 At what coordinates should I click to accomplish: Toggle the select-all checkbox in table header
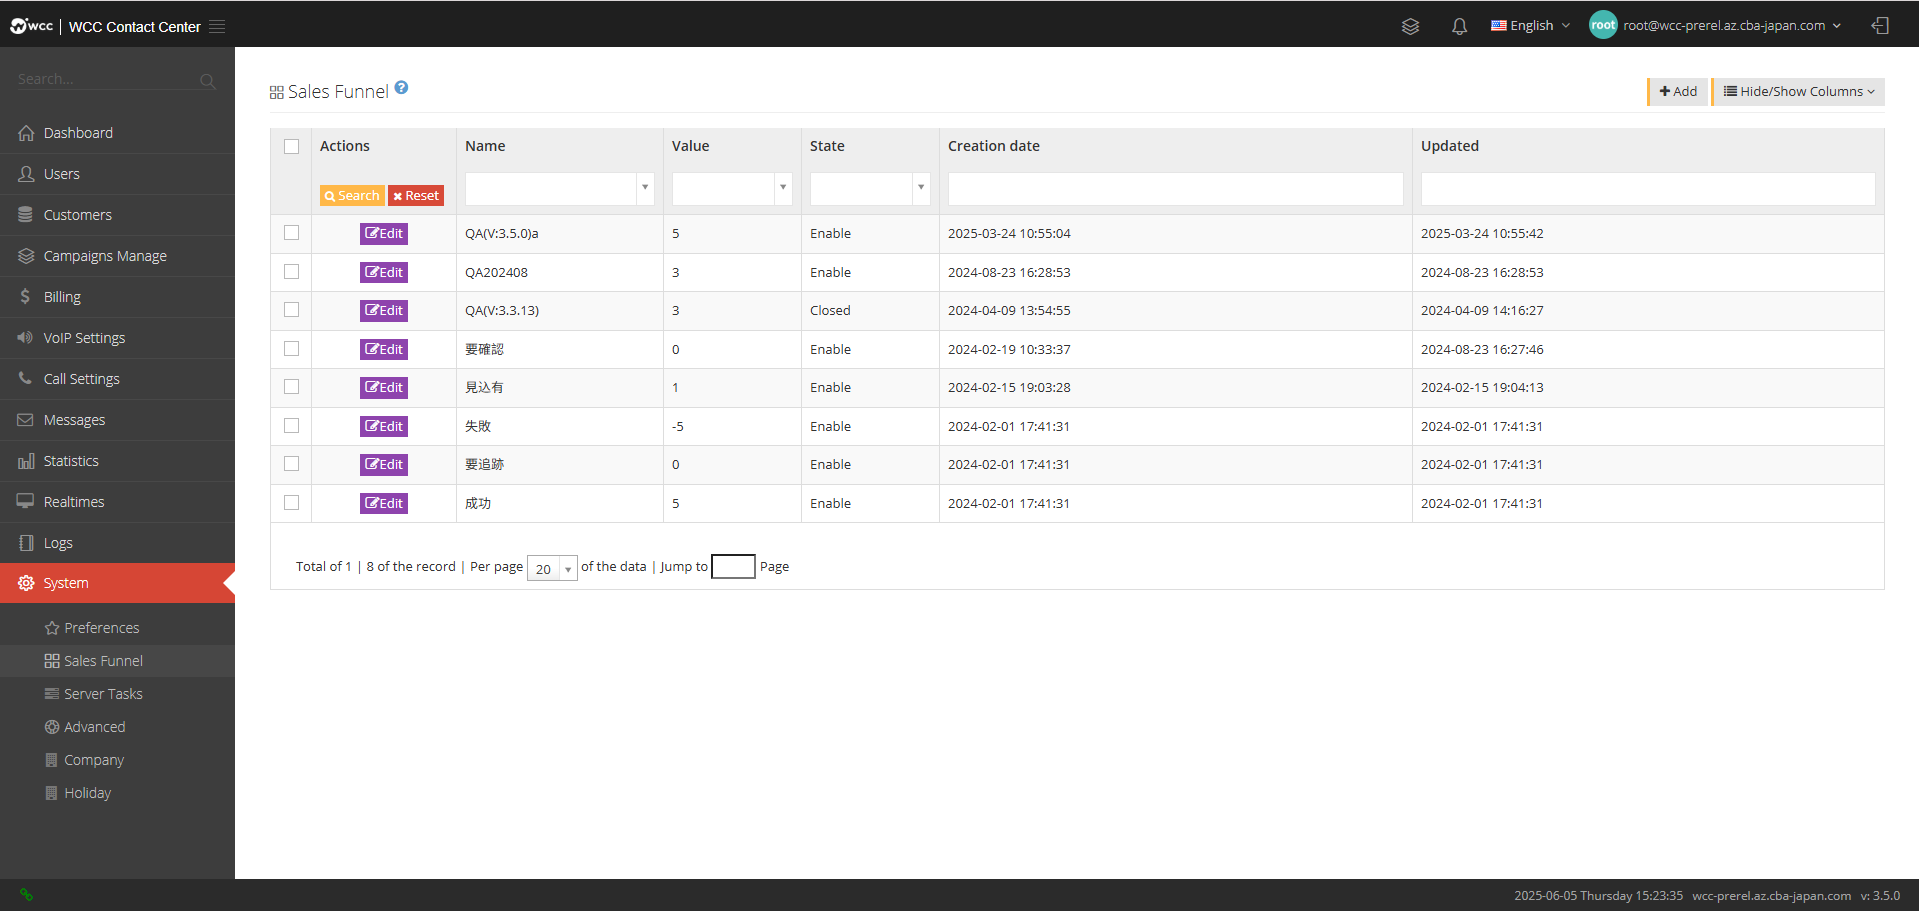point(291,147)
